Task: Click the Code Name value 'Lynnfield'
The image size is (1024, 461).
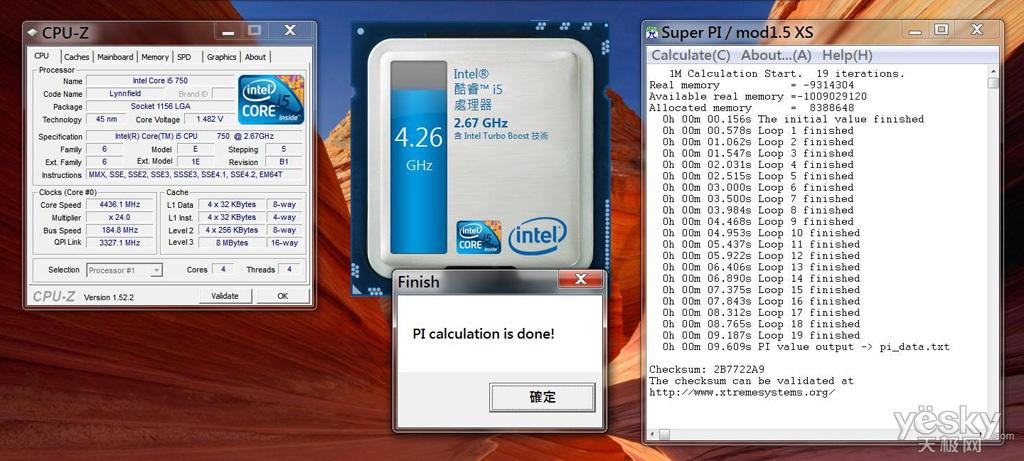Action: [127, 94]
